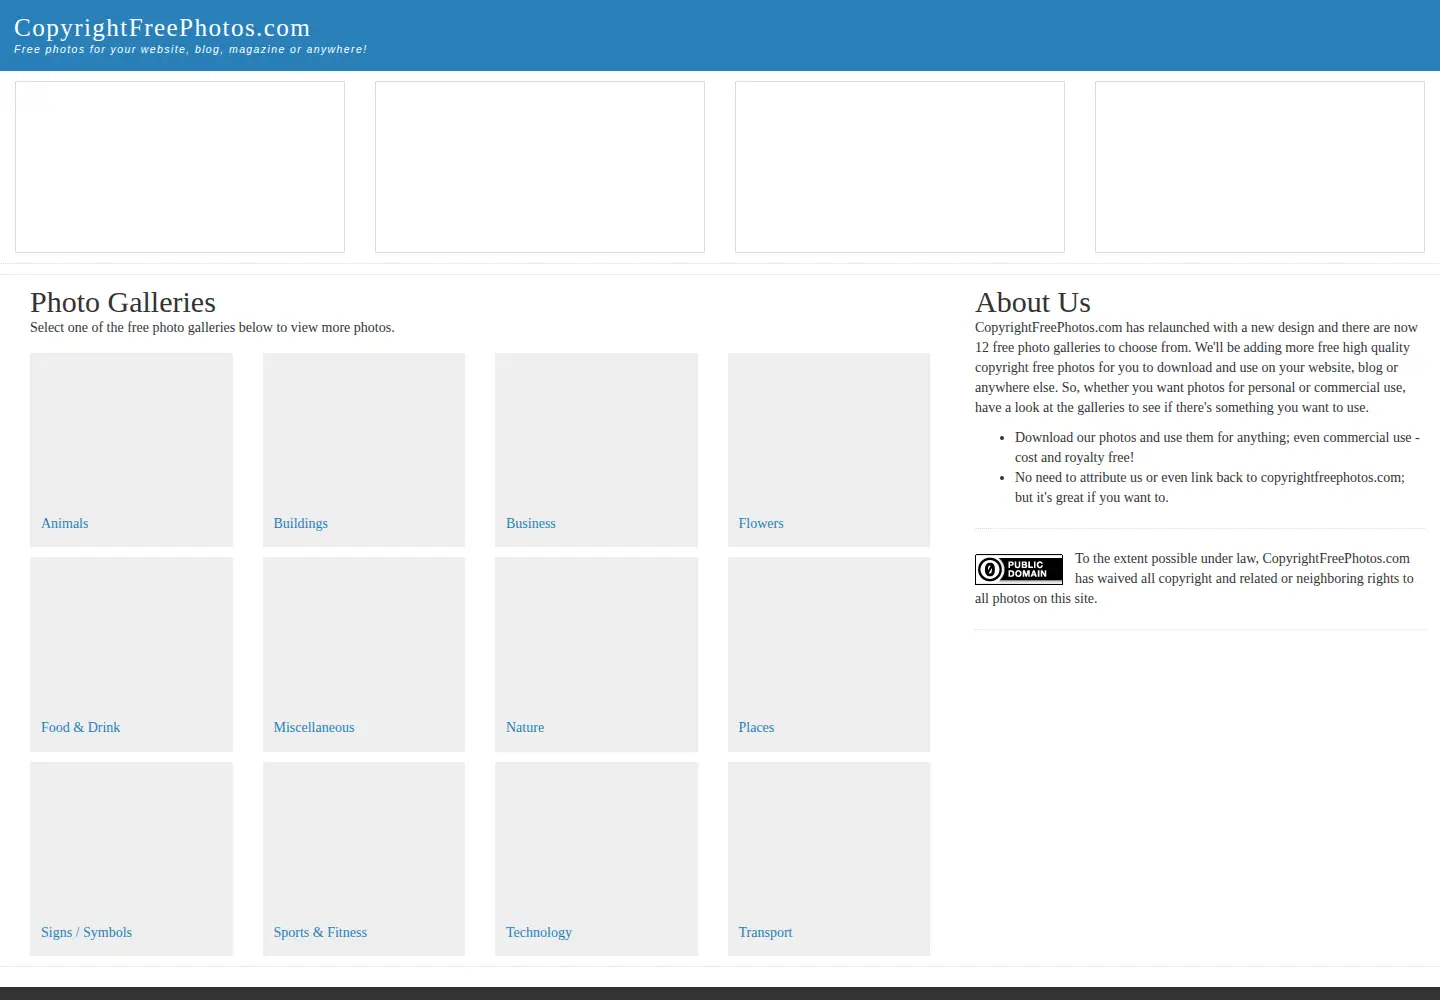
Task: Click the Photo Galleries heading
Action: coord(123,302)
